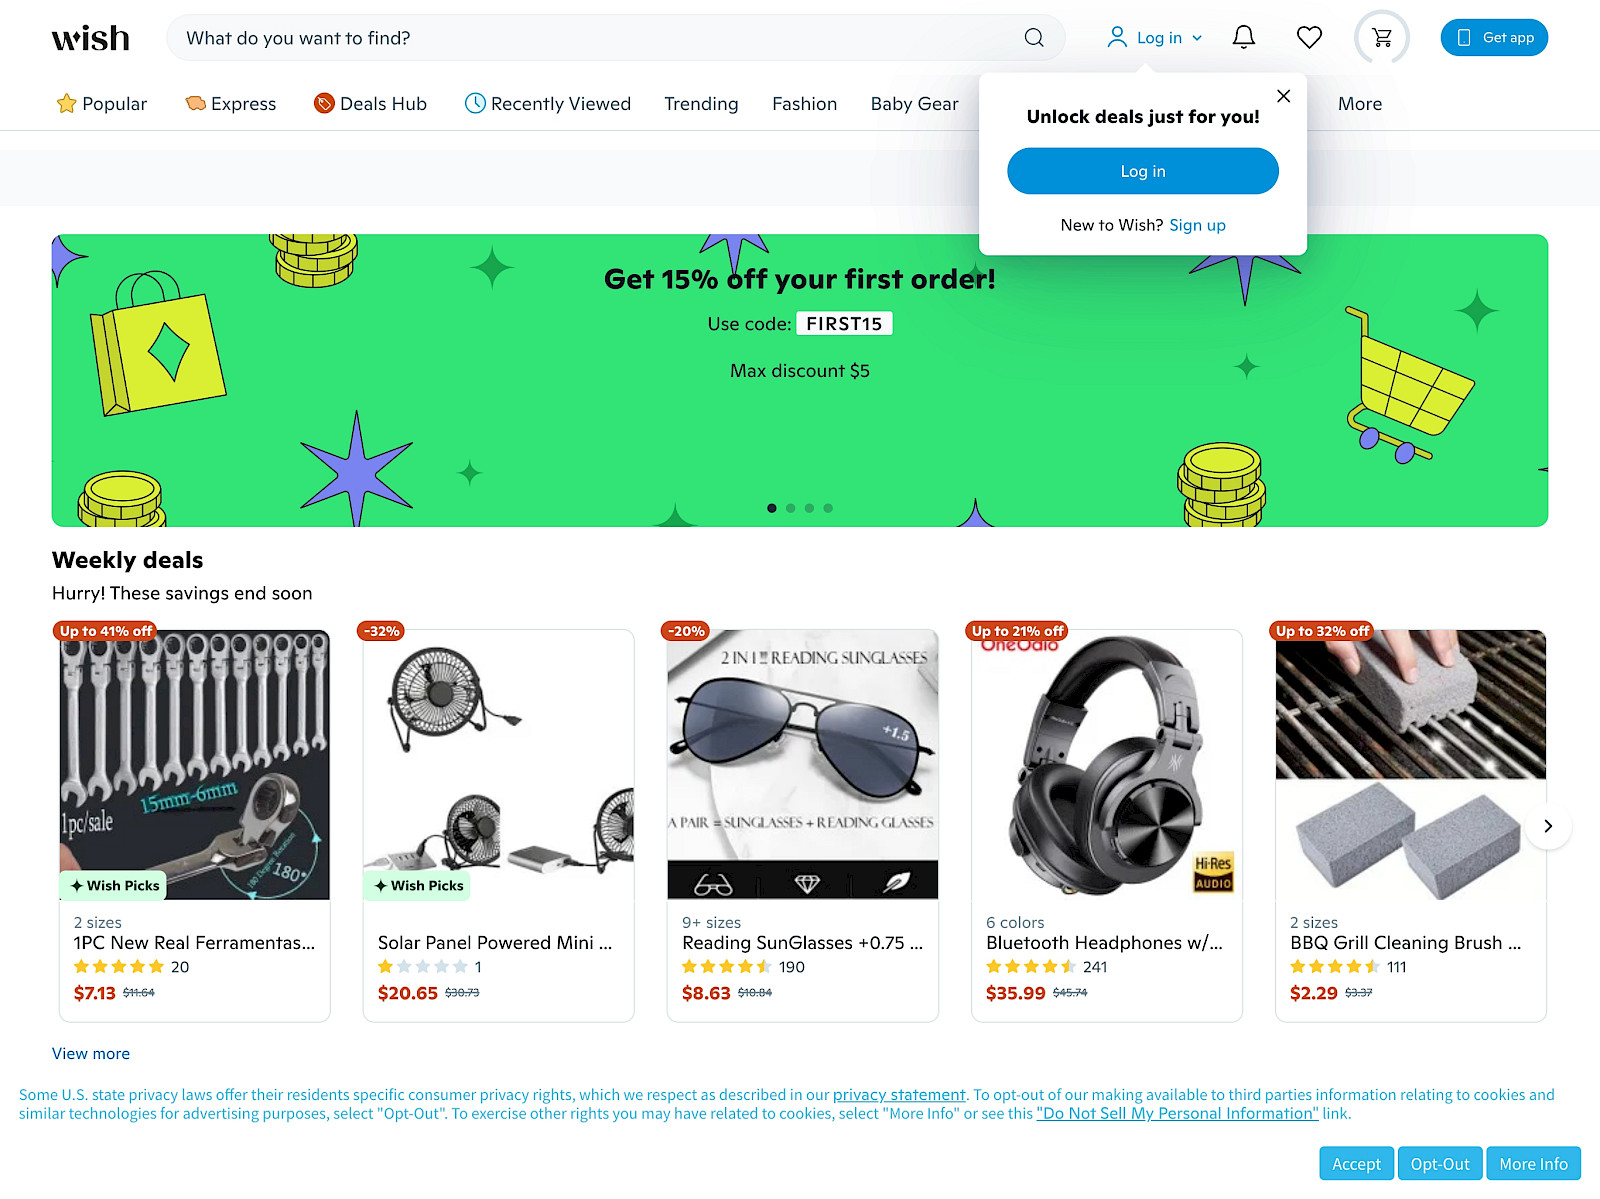Open the Fashion category

click(804, 104)
